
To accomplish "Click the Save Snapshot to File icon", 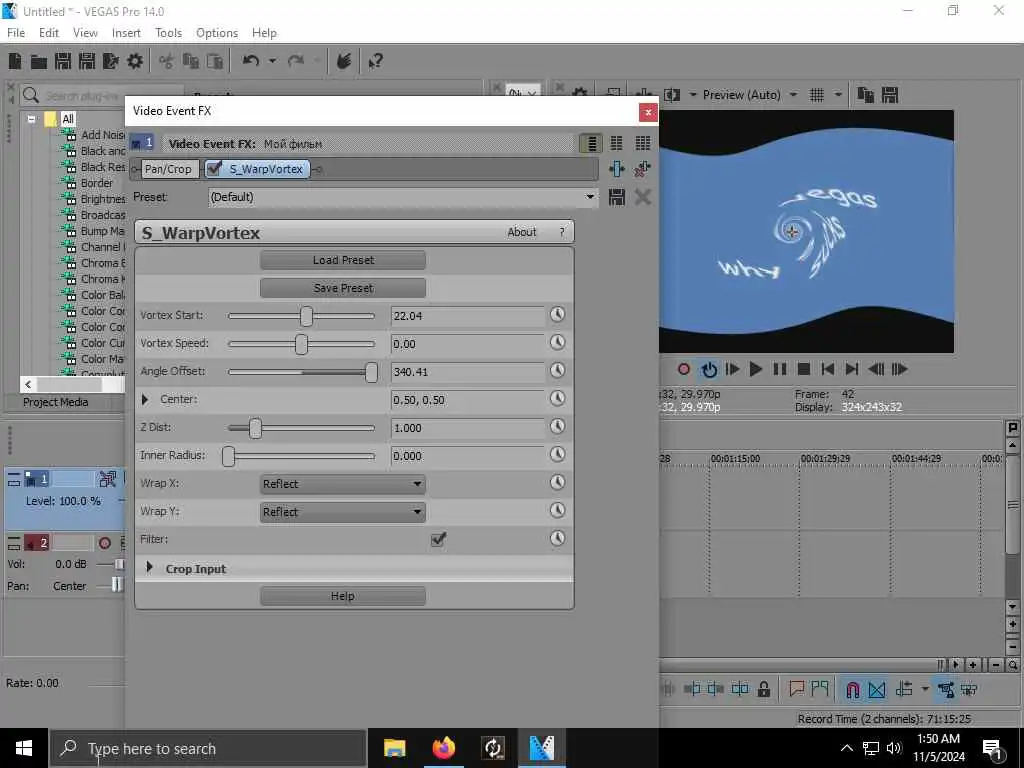I will click(x=890, y=95).
